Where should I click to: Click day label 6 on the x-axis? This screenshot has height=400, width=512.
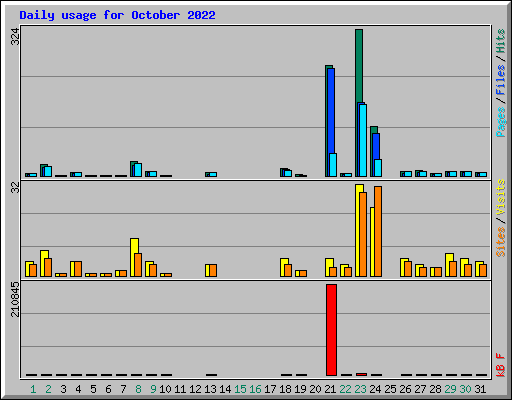pyautogui.click(x=108, y=389)
